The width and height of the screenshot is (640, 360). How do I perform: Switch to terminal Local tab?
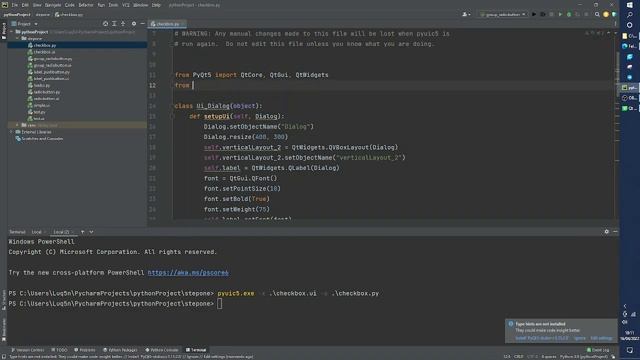click(x=37, y=232)
